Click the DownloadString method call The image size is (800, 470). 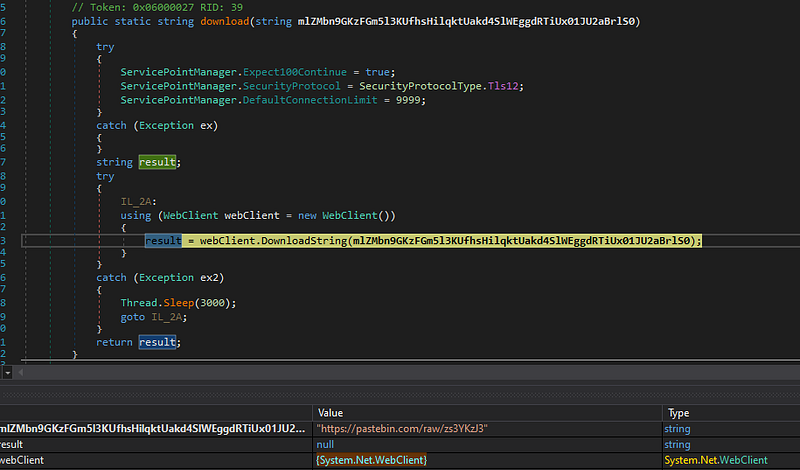click(304, 241)
